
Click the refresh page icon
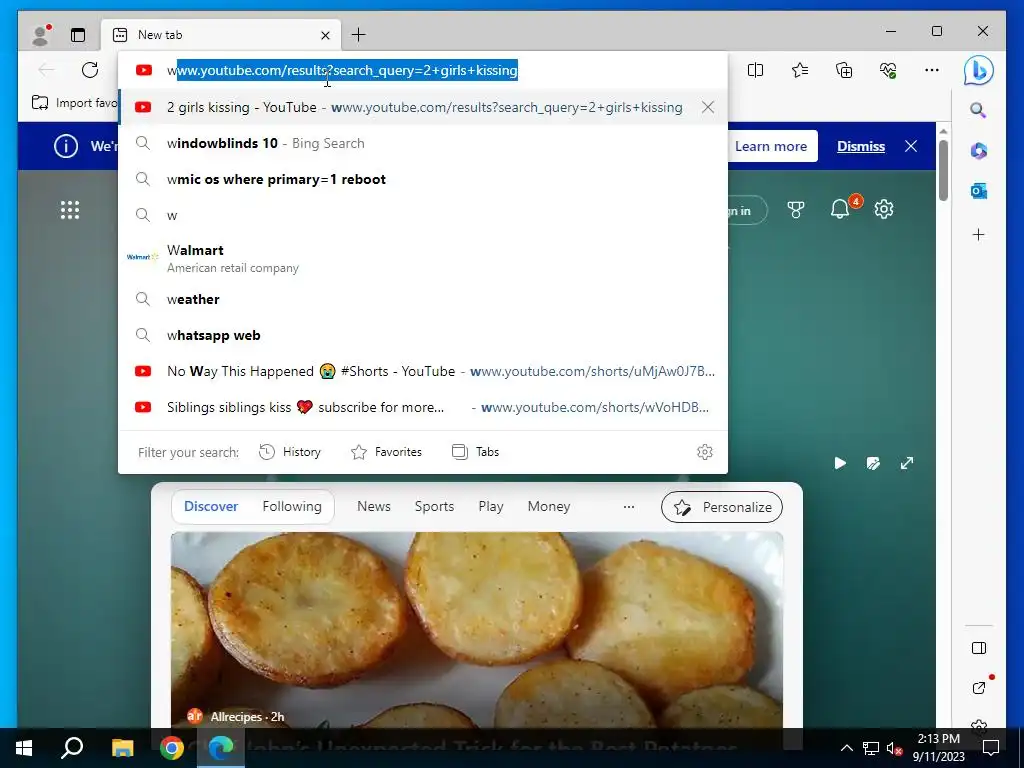(x=90, y=70)
